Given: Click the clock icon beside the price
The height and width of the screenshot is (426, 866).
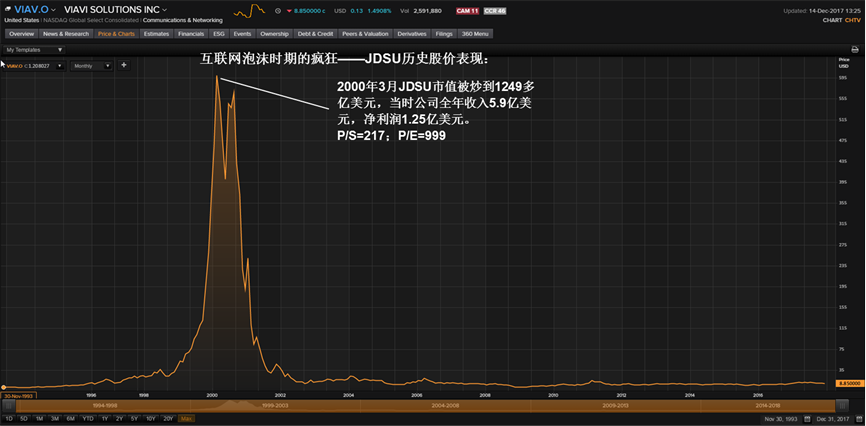Looking at the screenshot, I should point(278,10).
